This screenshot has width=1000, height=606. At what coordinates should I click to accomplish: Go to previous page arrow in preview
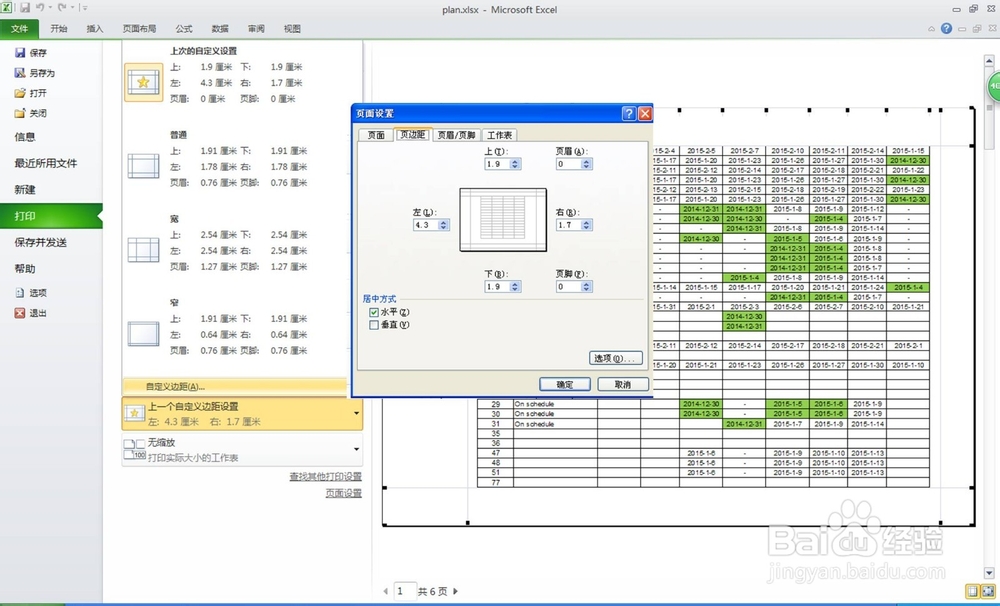[385, 591]
